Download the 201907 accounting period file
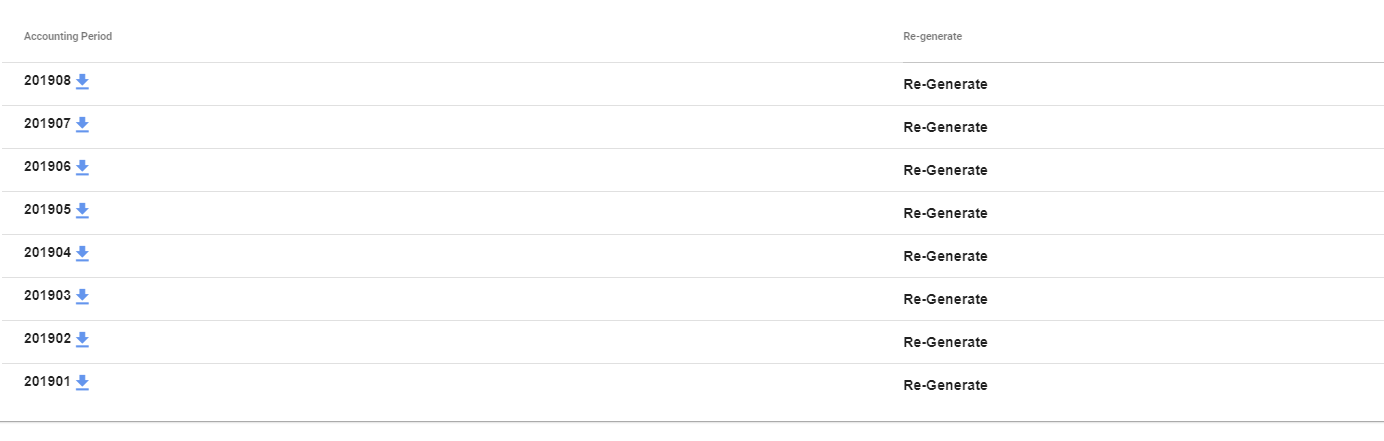Image resolution: width=1384 pixels, height=441 pixels. click(x=82, y=124)
